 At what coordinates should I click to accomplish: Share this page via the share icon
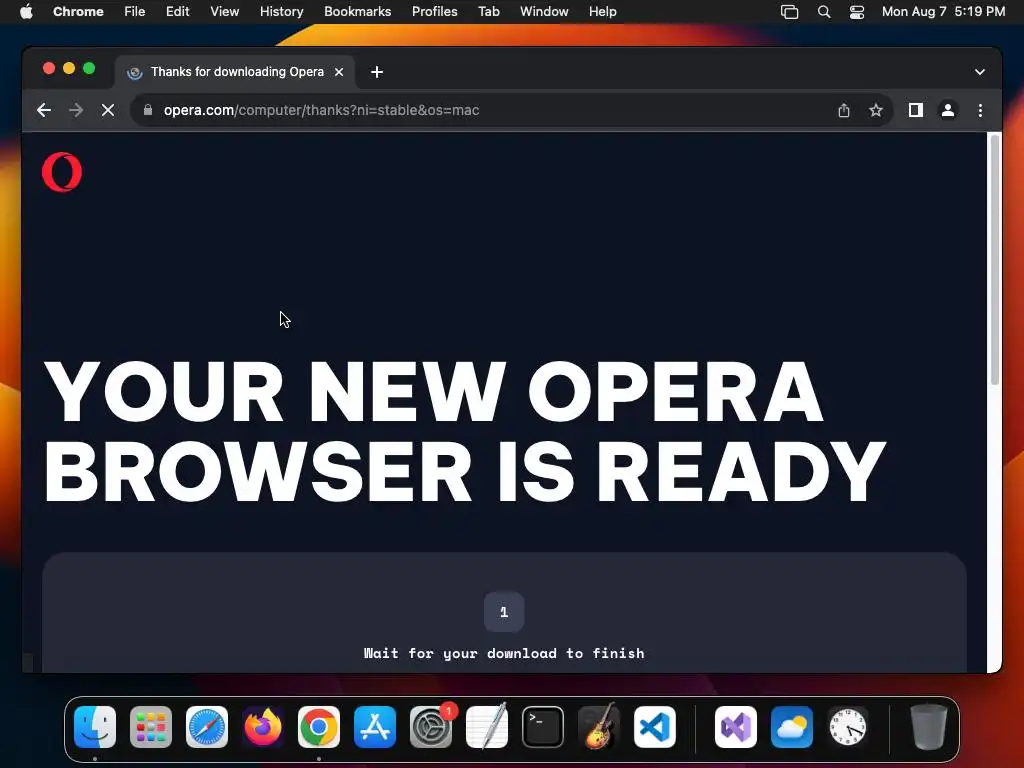pyautogui.click(x=844, y=110)
